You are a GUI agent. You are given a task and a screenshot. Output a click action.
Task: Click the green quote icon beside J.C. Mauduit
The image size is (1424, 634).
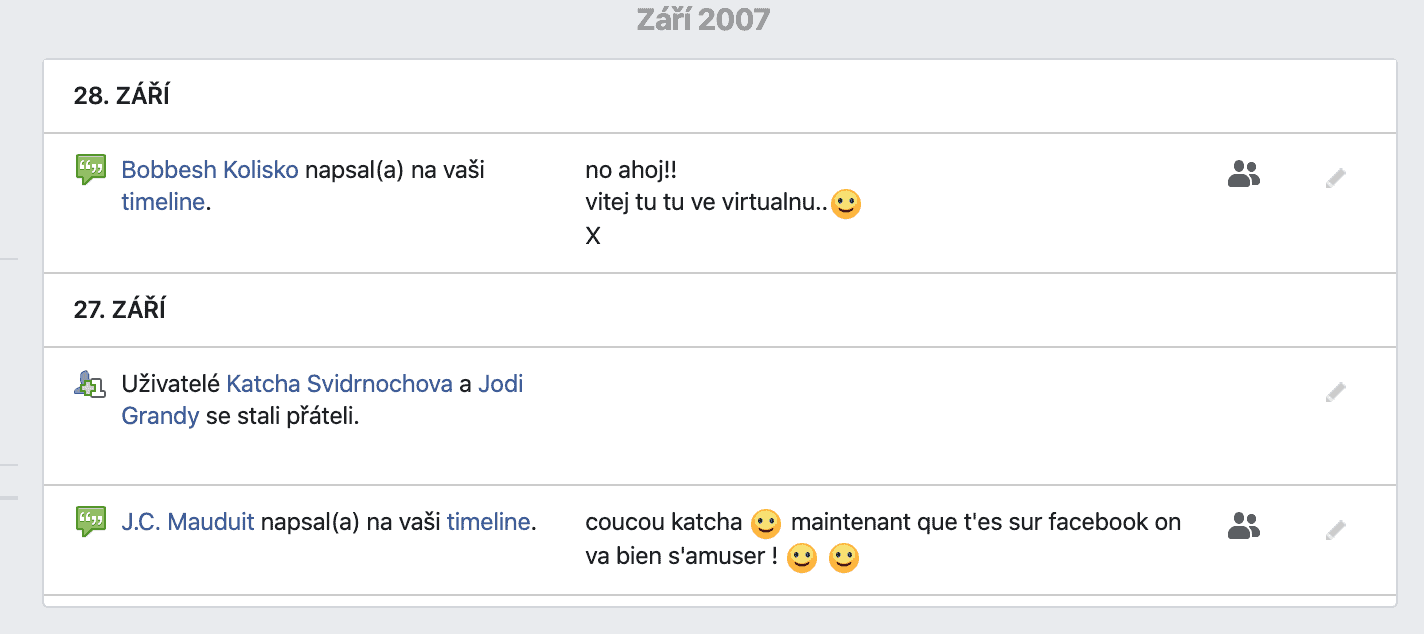91,521
